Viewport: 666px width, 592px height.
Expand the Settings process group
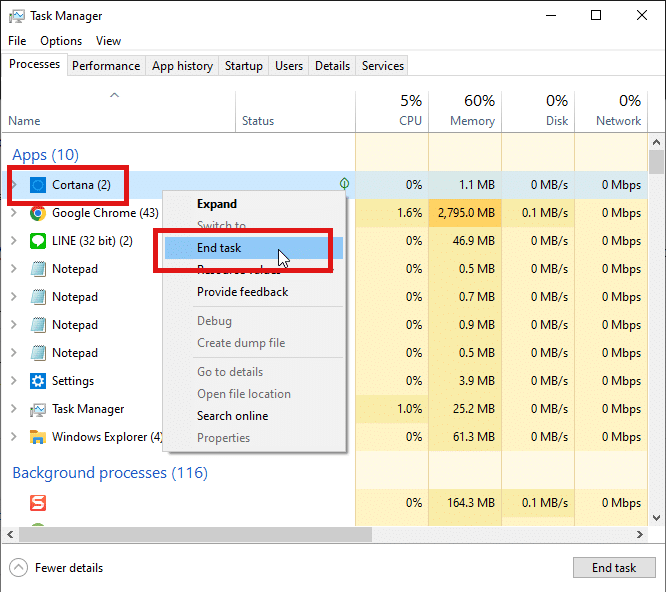[14, 381]
